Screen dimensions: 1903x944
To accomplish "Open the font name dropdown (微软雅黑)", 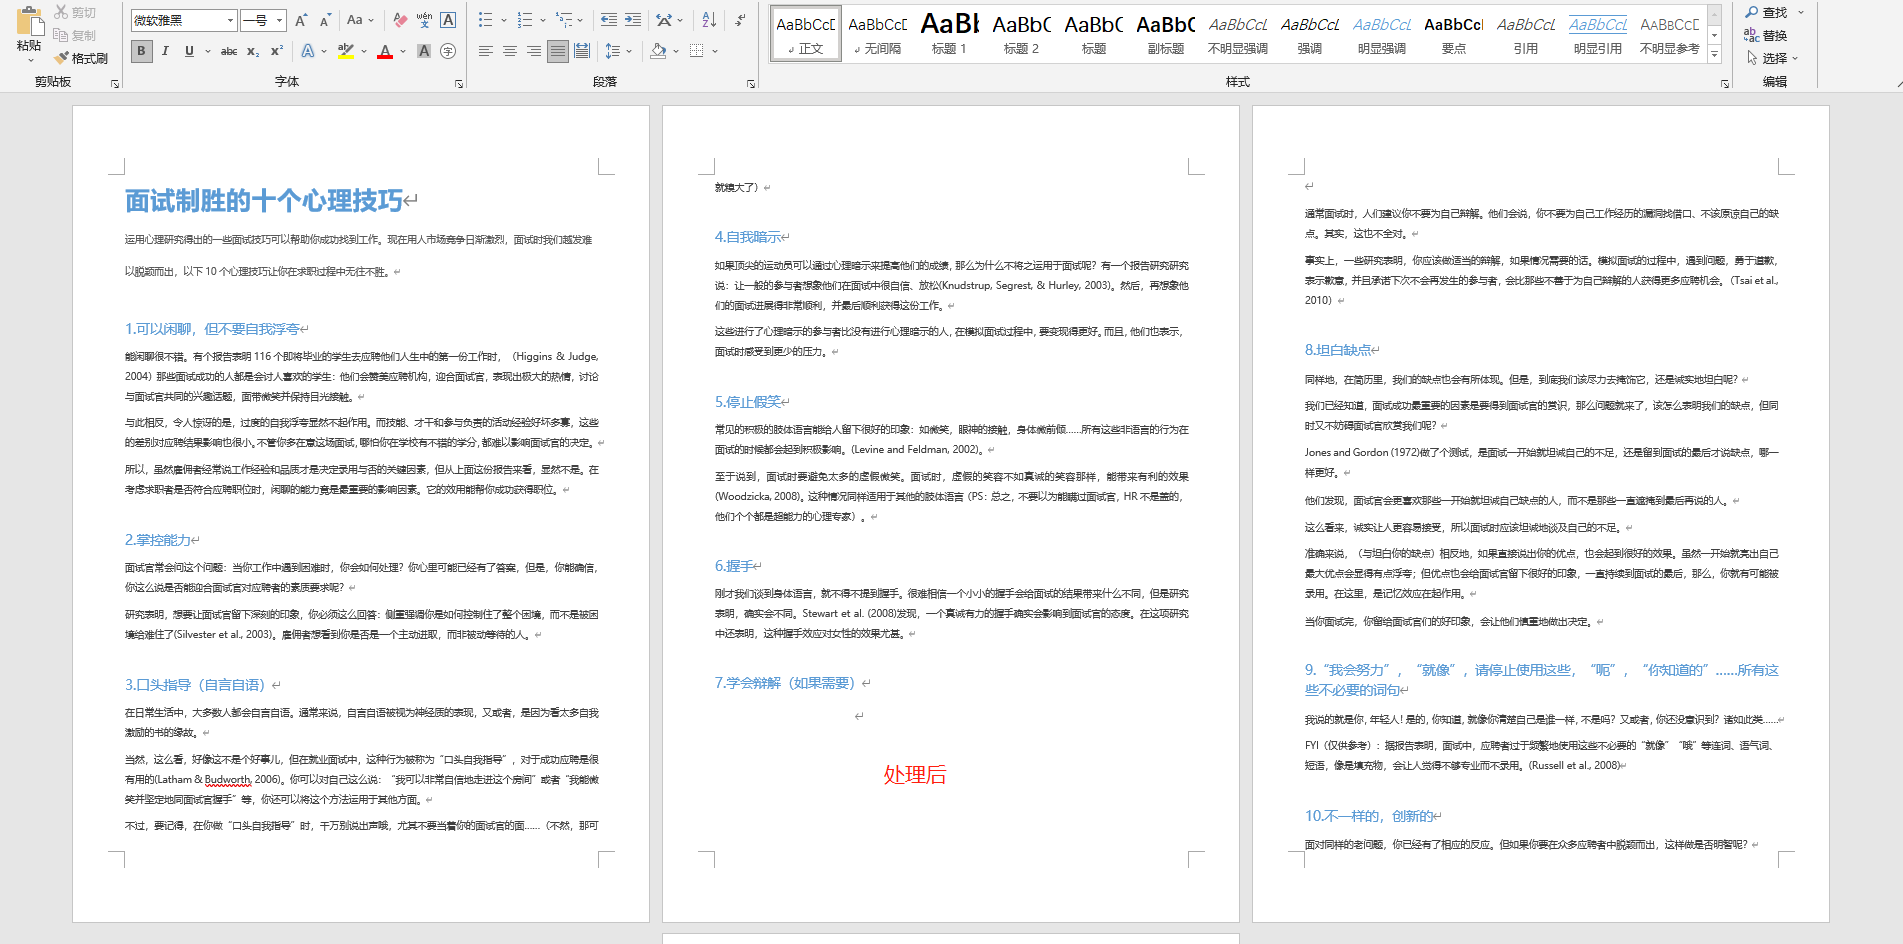I will click(230, 20).
